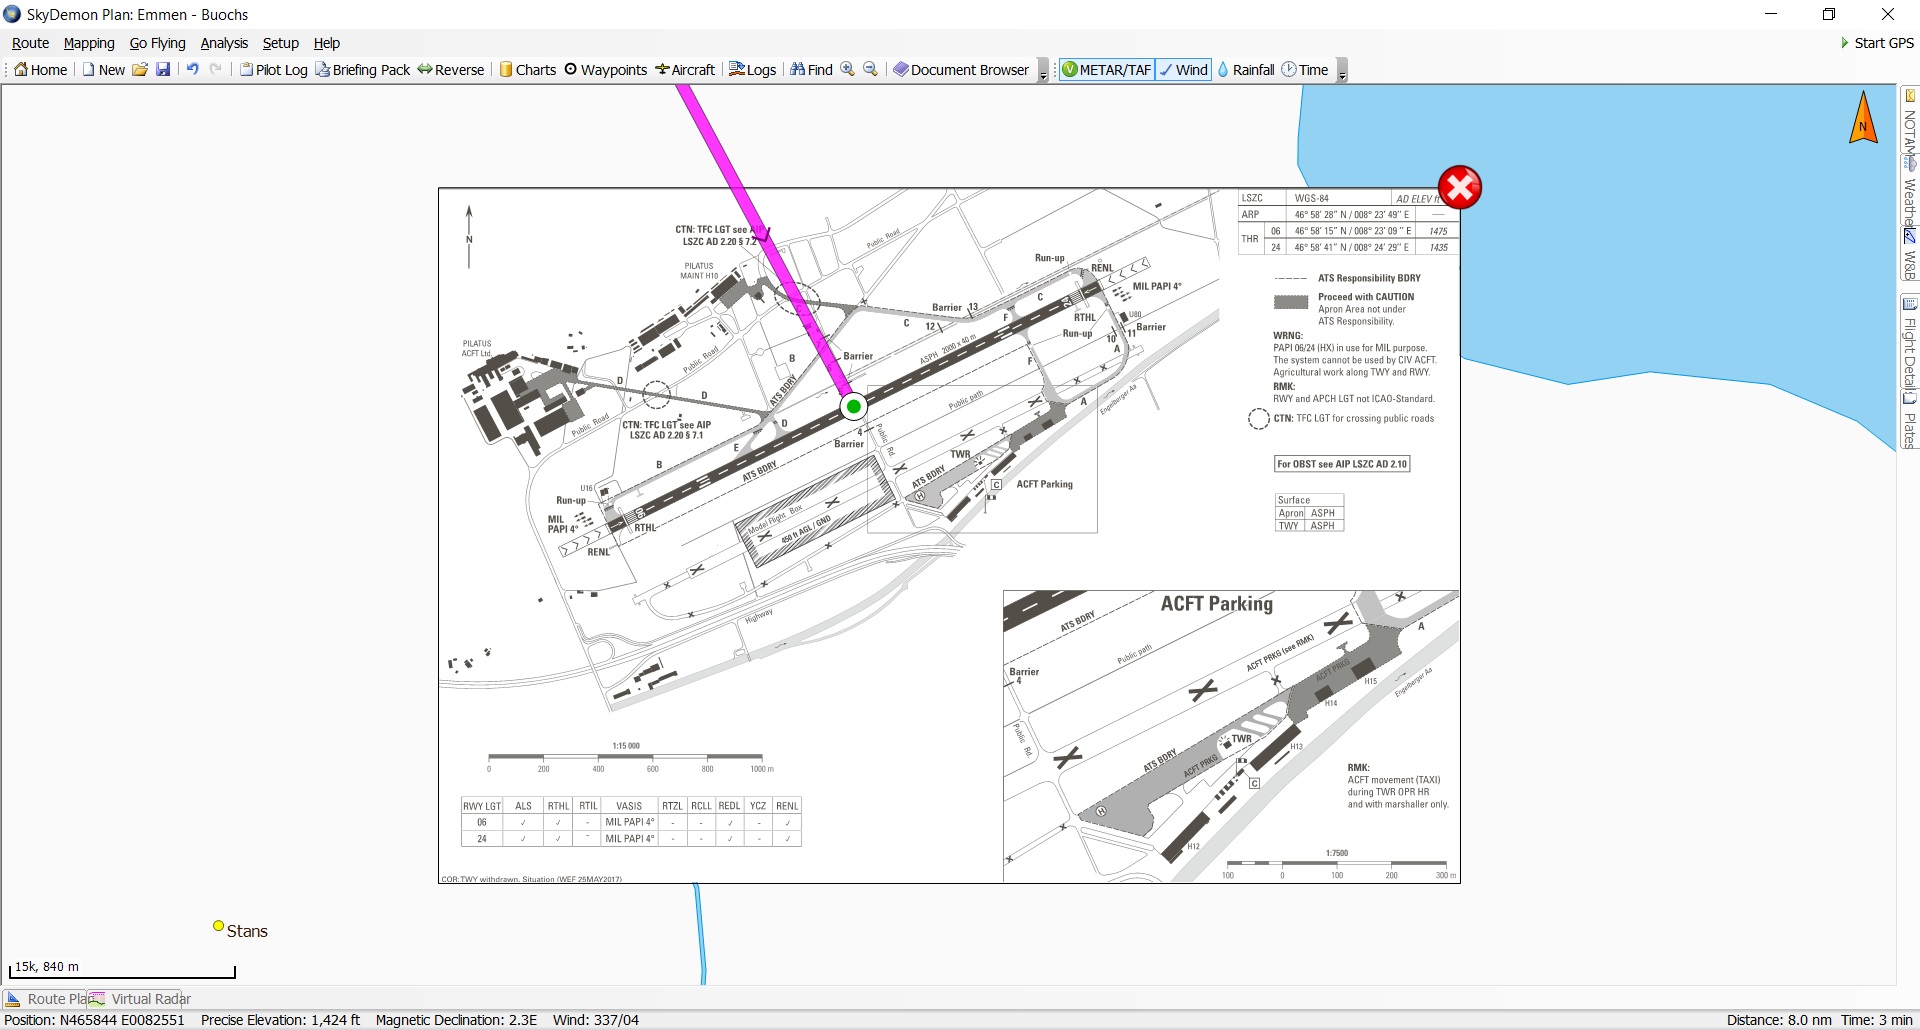Screen dimensions: 1920x1030
Task: Open the Document Browser
Action: tap(960, 70)
